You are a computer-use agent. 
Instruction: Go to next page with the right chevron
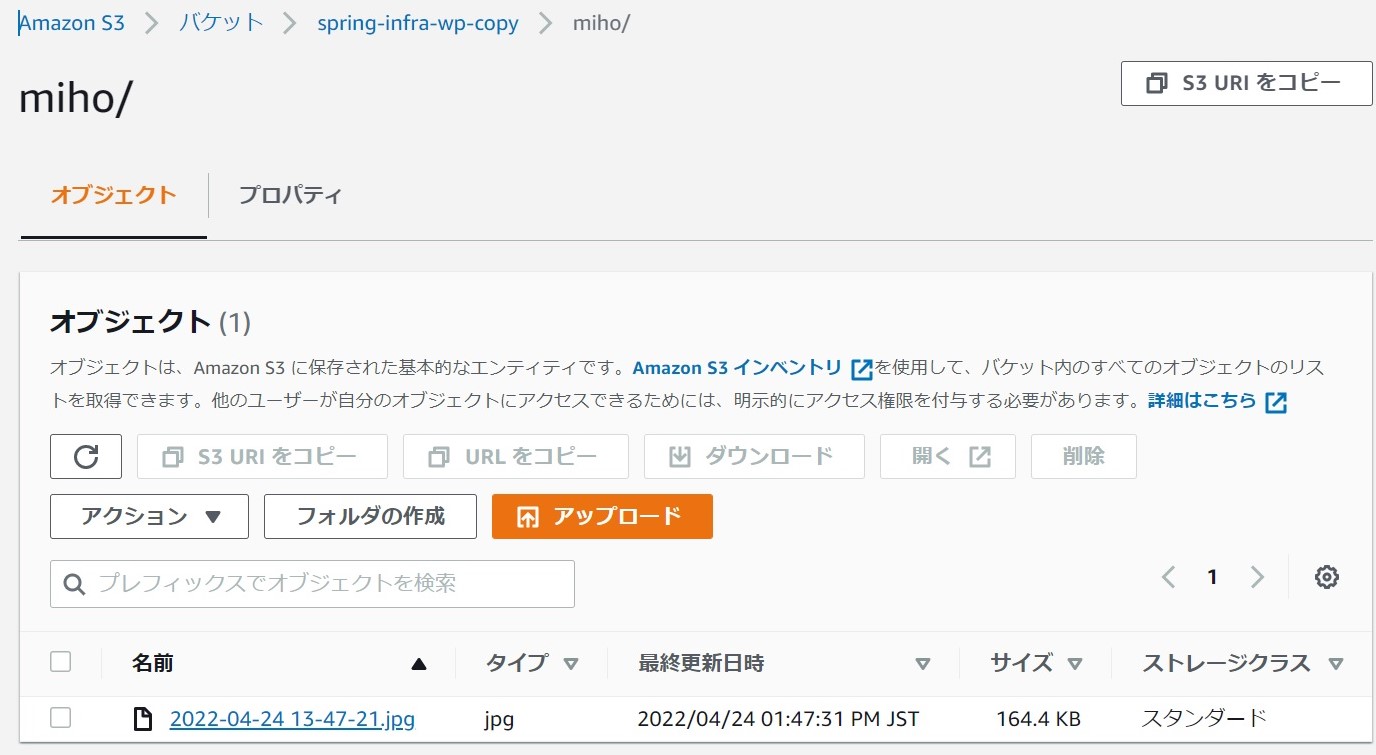click(1257, 577)
